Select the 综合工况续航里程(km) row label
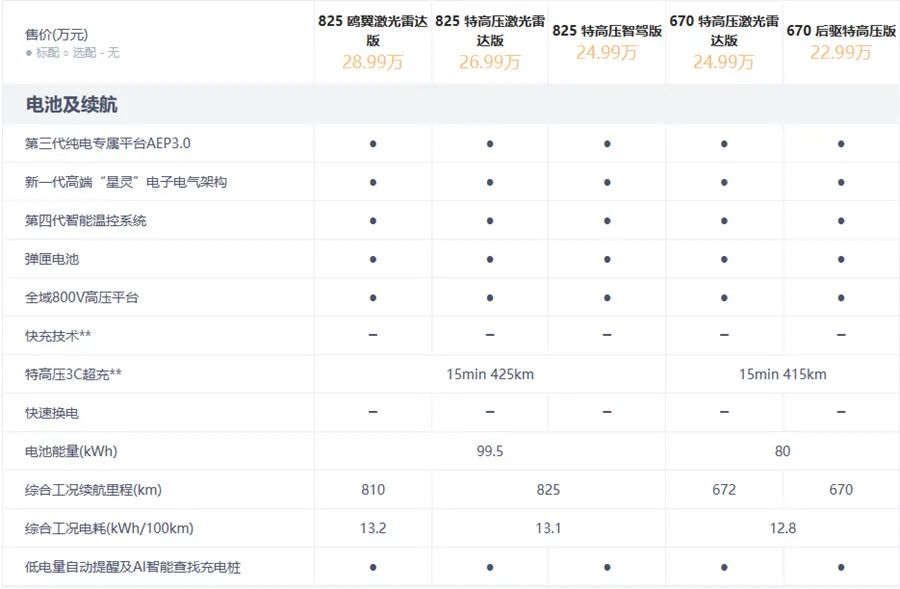This screenshot has width=900, height=589. coord(93,490)
